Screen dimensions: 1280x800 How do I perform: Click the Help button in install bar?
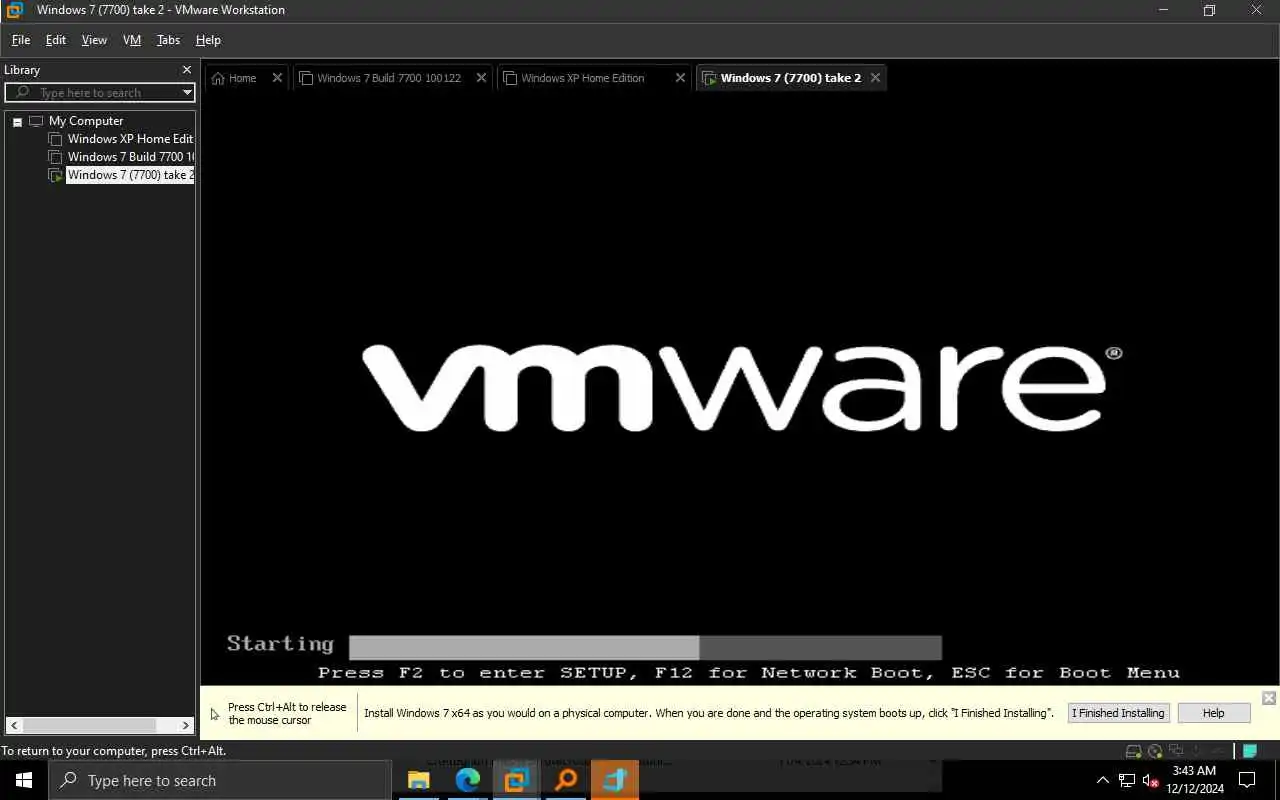[x=1213, y=713]
